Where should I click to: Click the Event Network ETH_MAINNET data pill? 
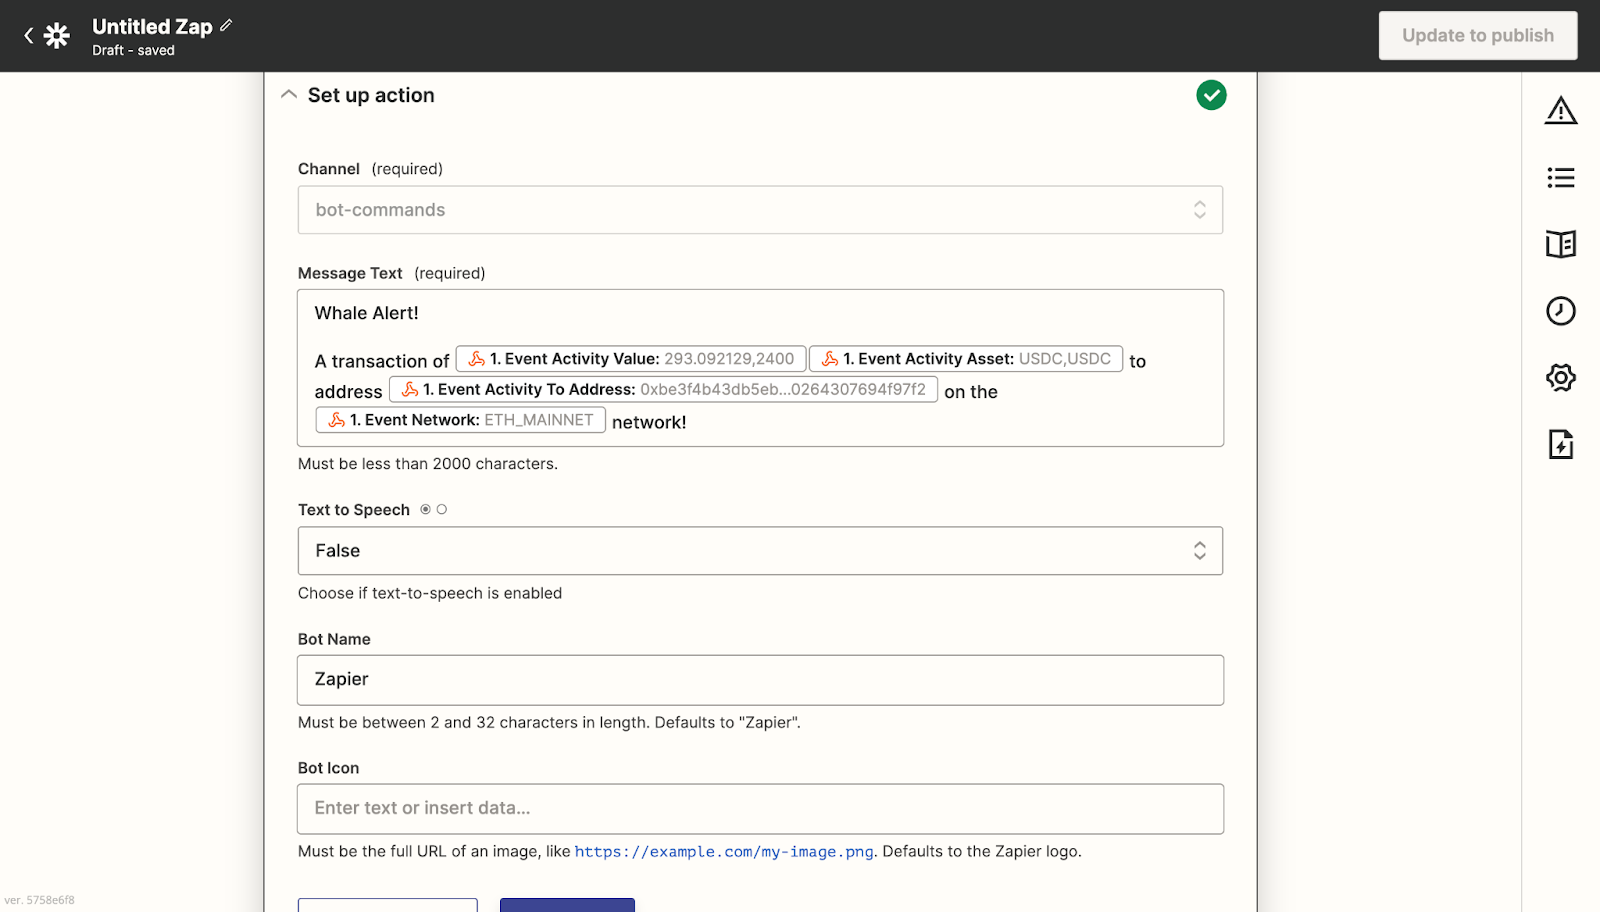[x=461, y=420]
